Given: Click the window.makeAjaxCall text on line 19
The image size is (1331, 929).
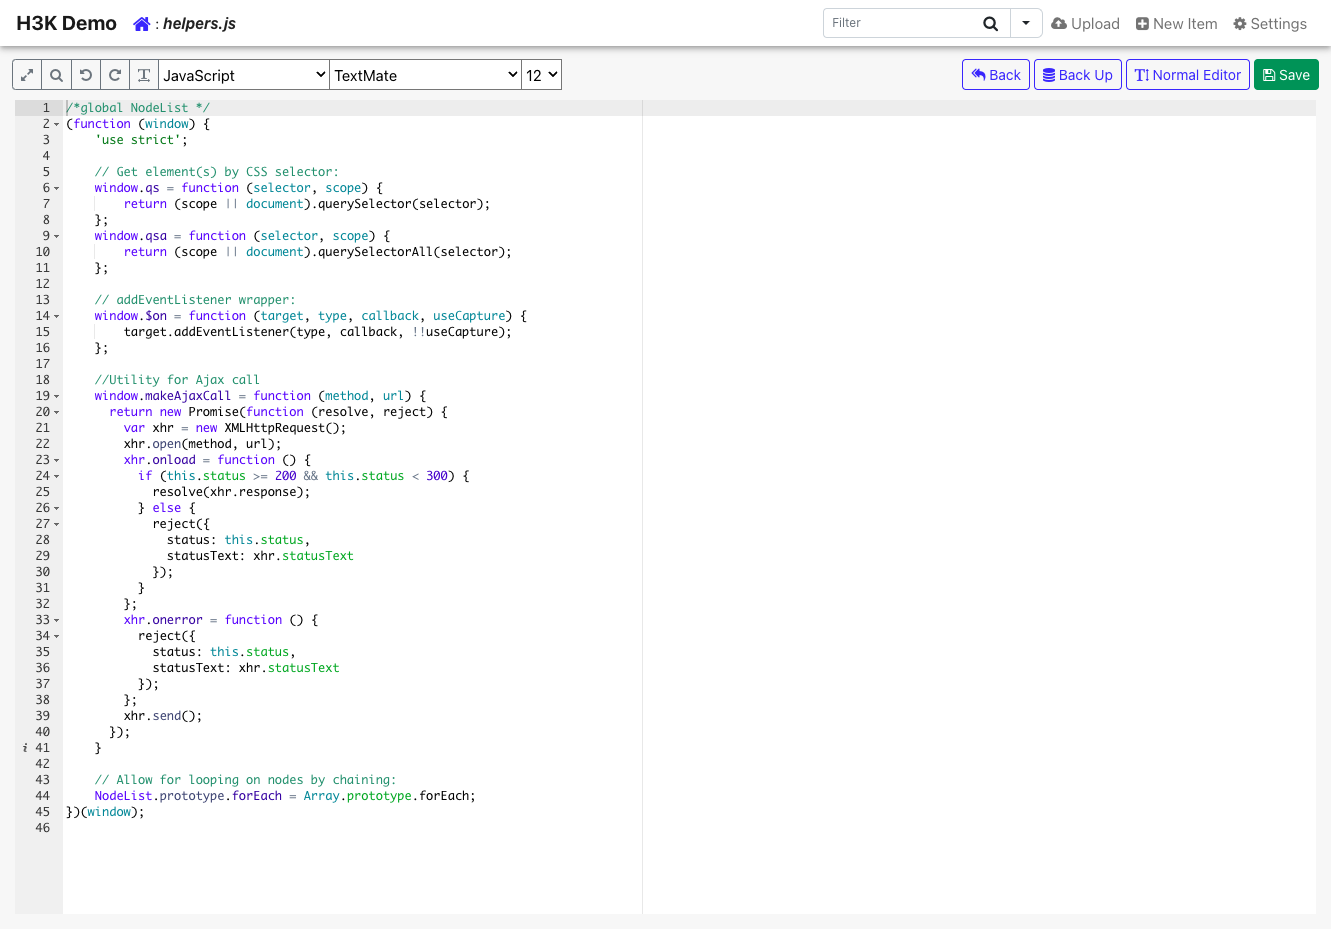Looking at the screenshot, I should [163, 396].
